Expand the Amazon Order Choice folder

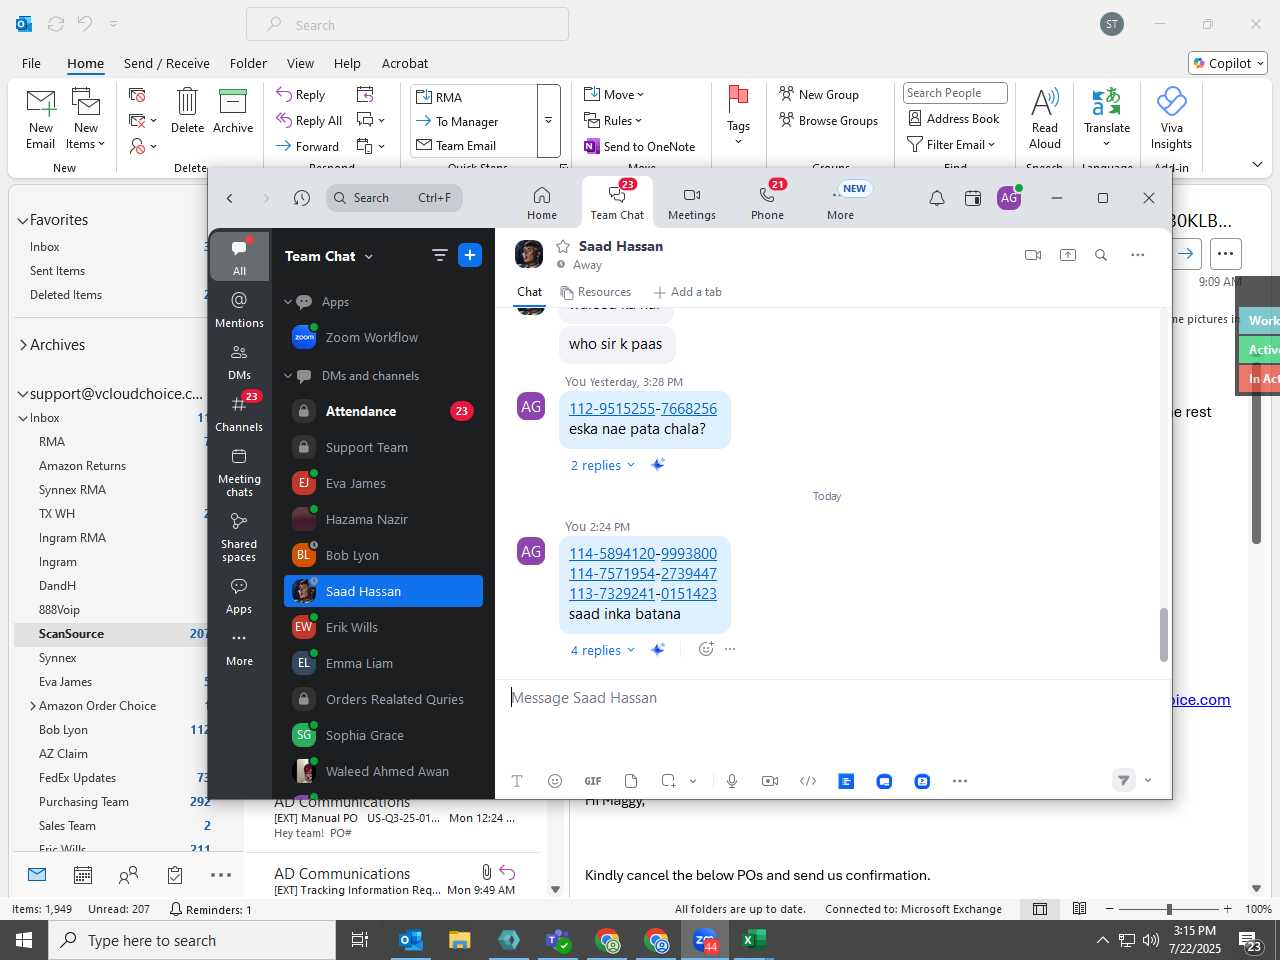point(33,706)
